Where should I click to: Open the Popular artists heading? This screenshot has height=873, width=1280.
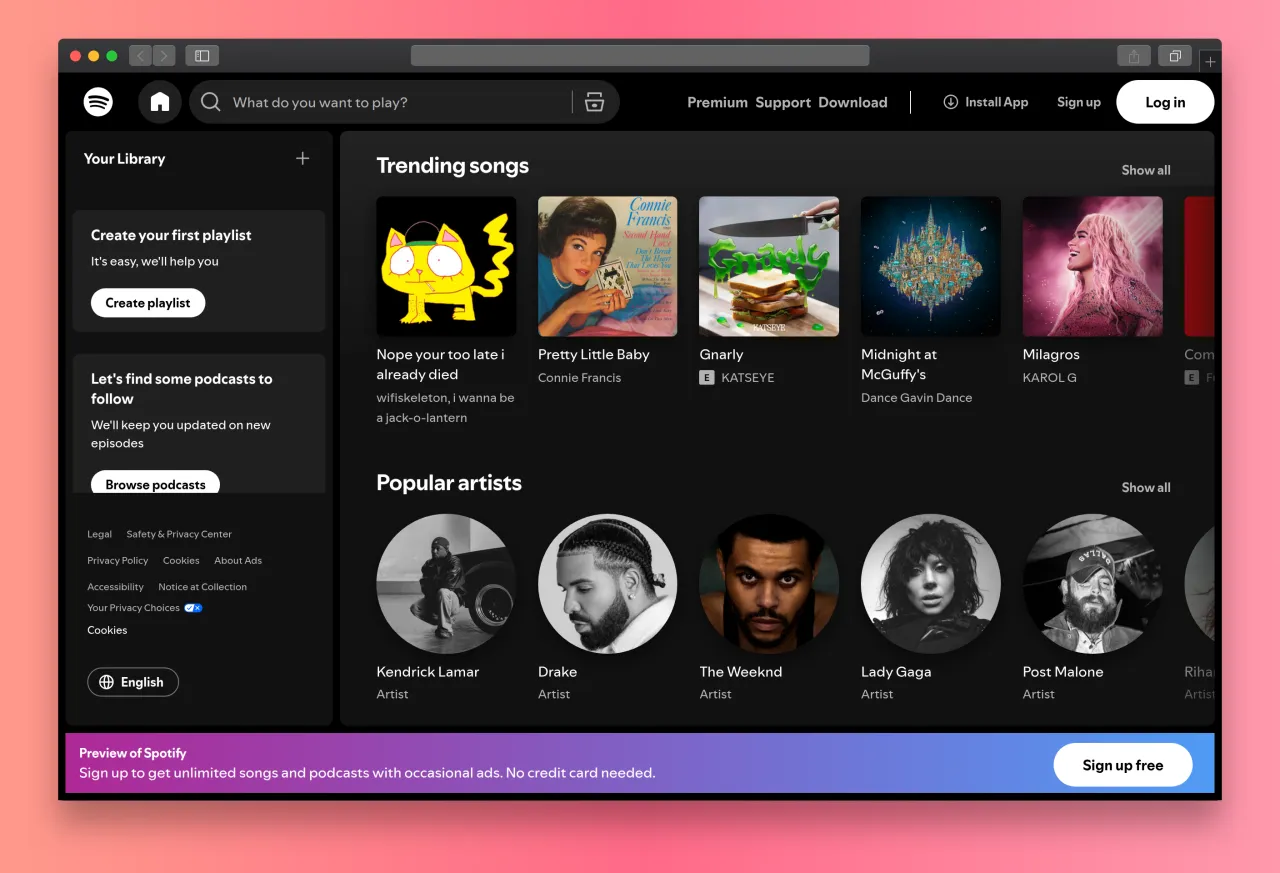[449, 483]
